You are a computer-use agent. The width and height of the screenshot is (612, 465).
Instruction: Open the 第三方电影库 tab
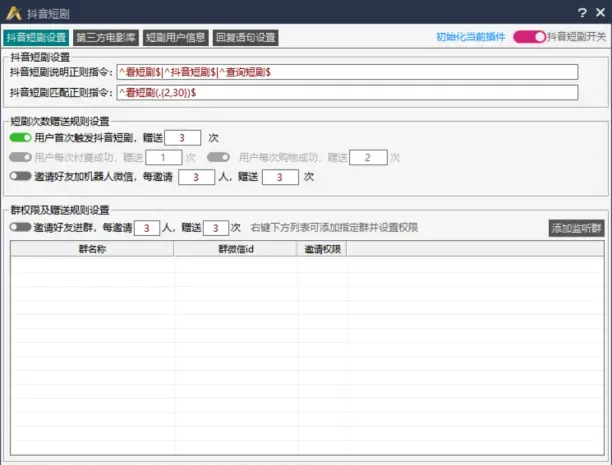tap(106, 37)
